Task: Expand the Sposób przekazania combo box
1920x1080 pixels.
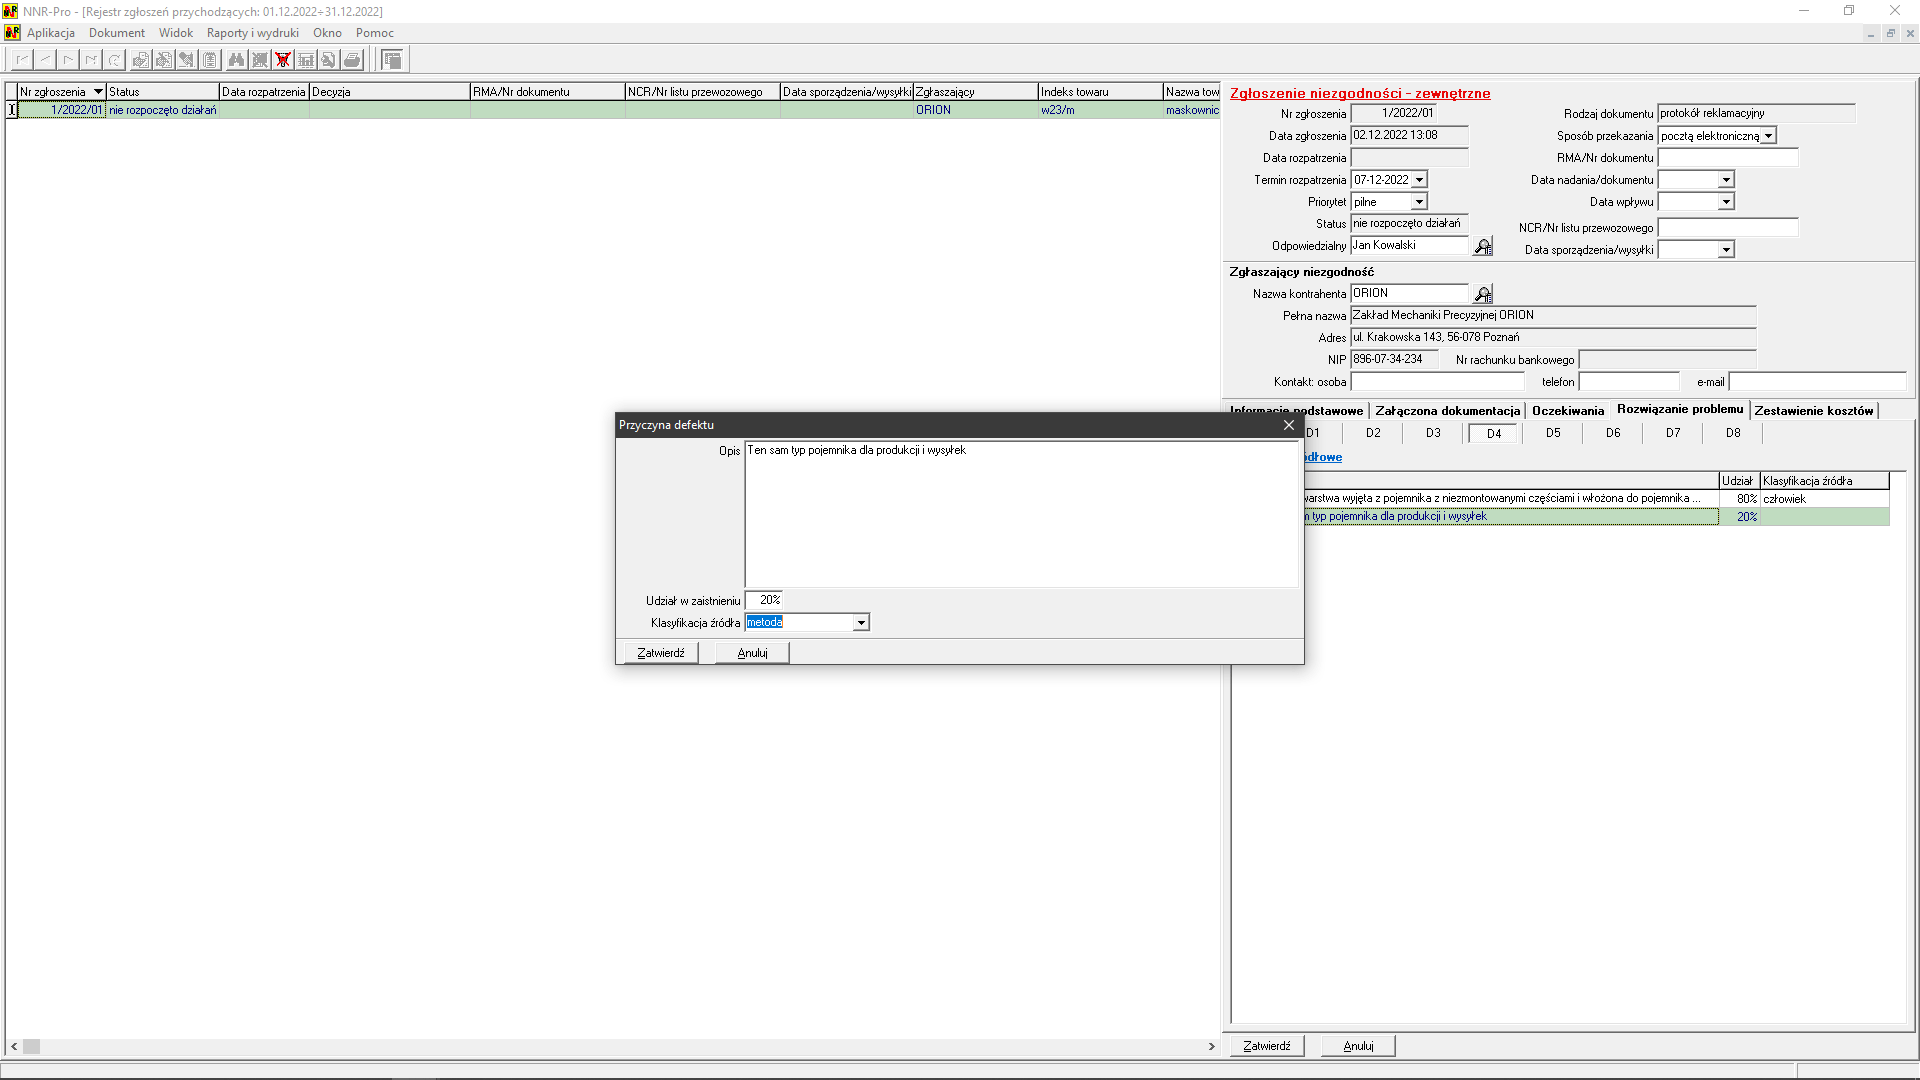Action: (x=1768, y=136)
